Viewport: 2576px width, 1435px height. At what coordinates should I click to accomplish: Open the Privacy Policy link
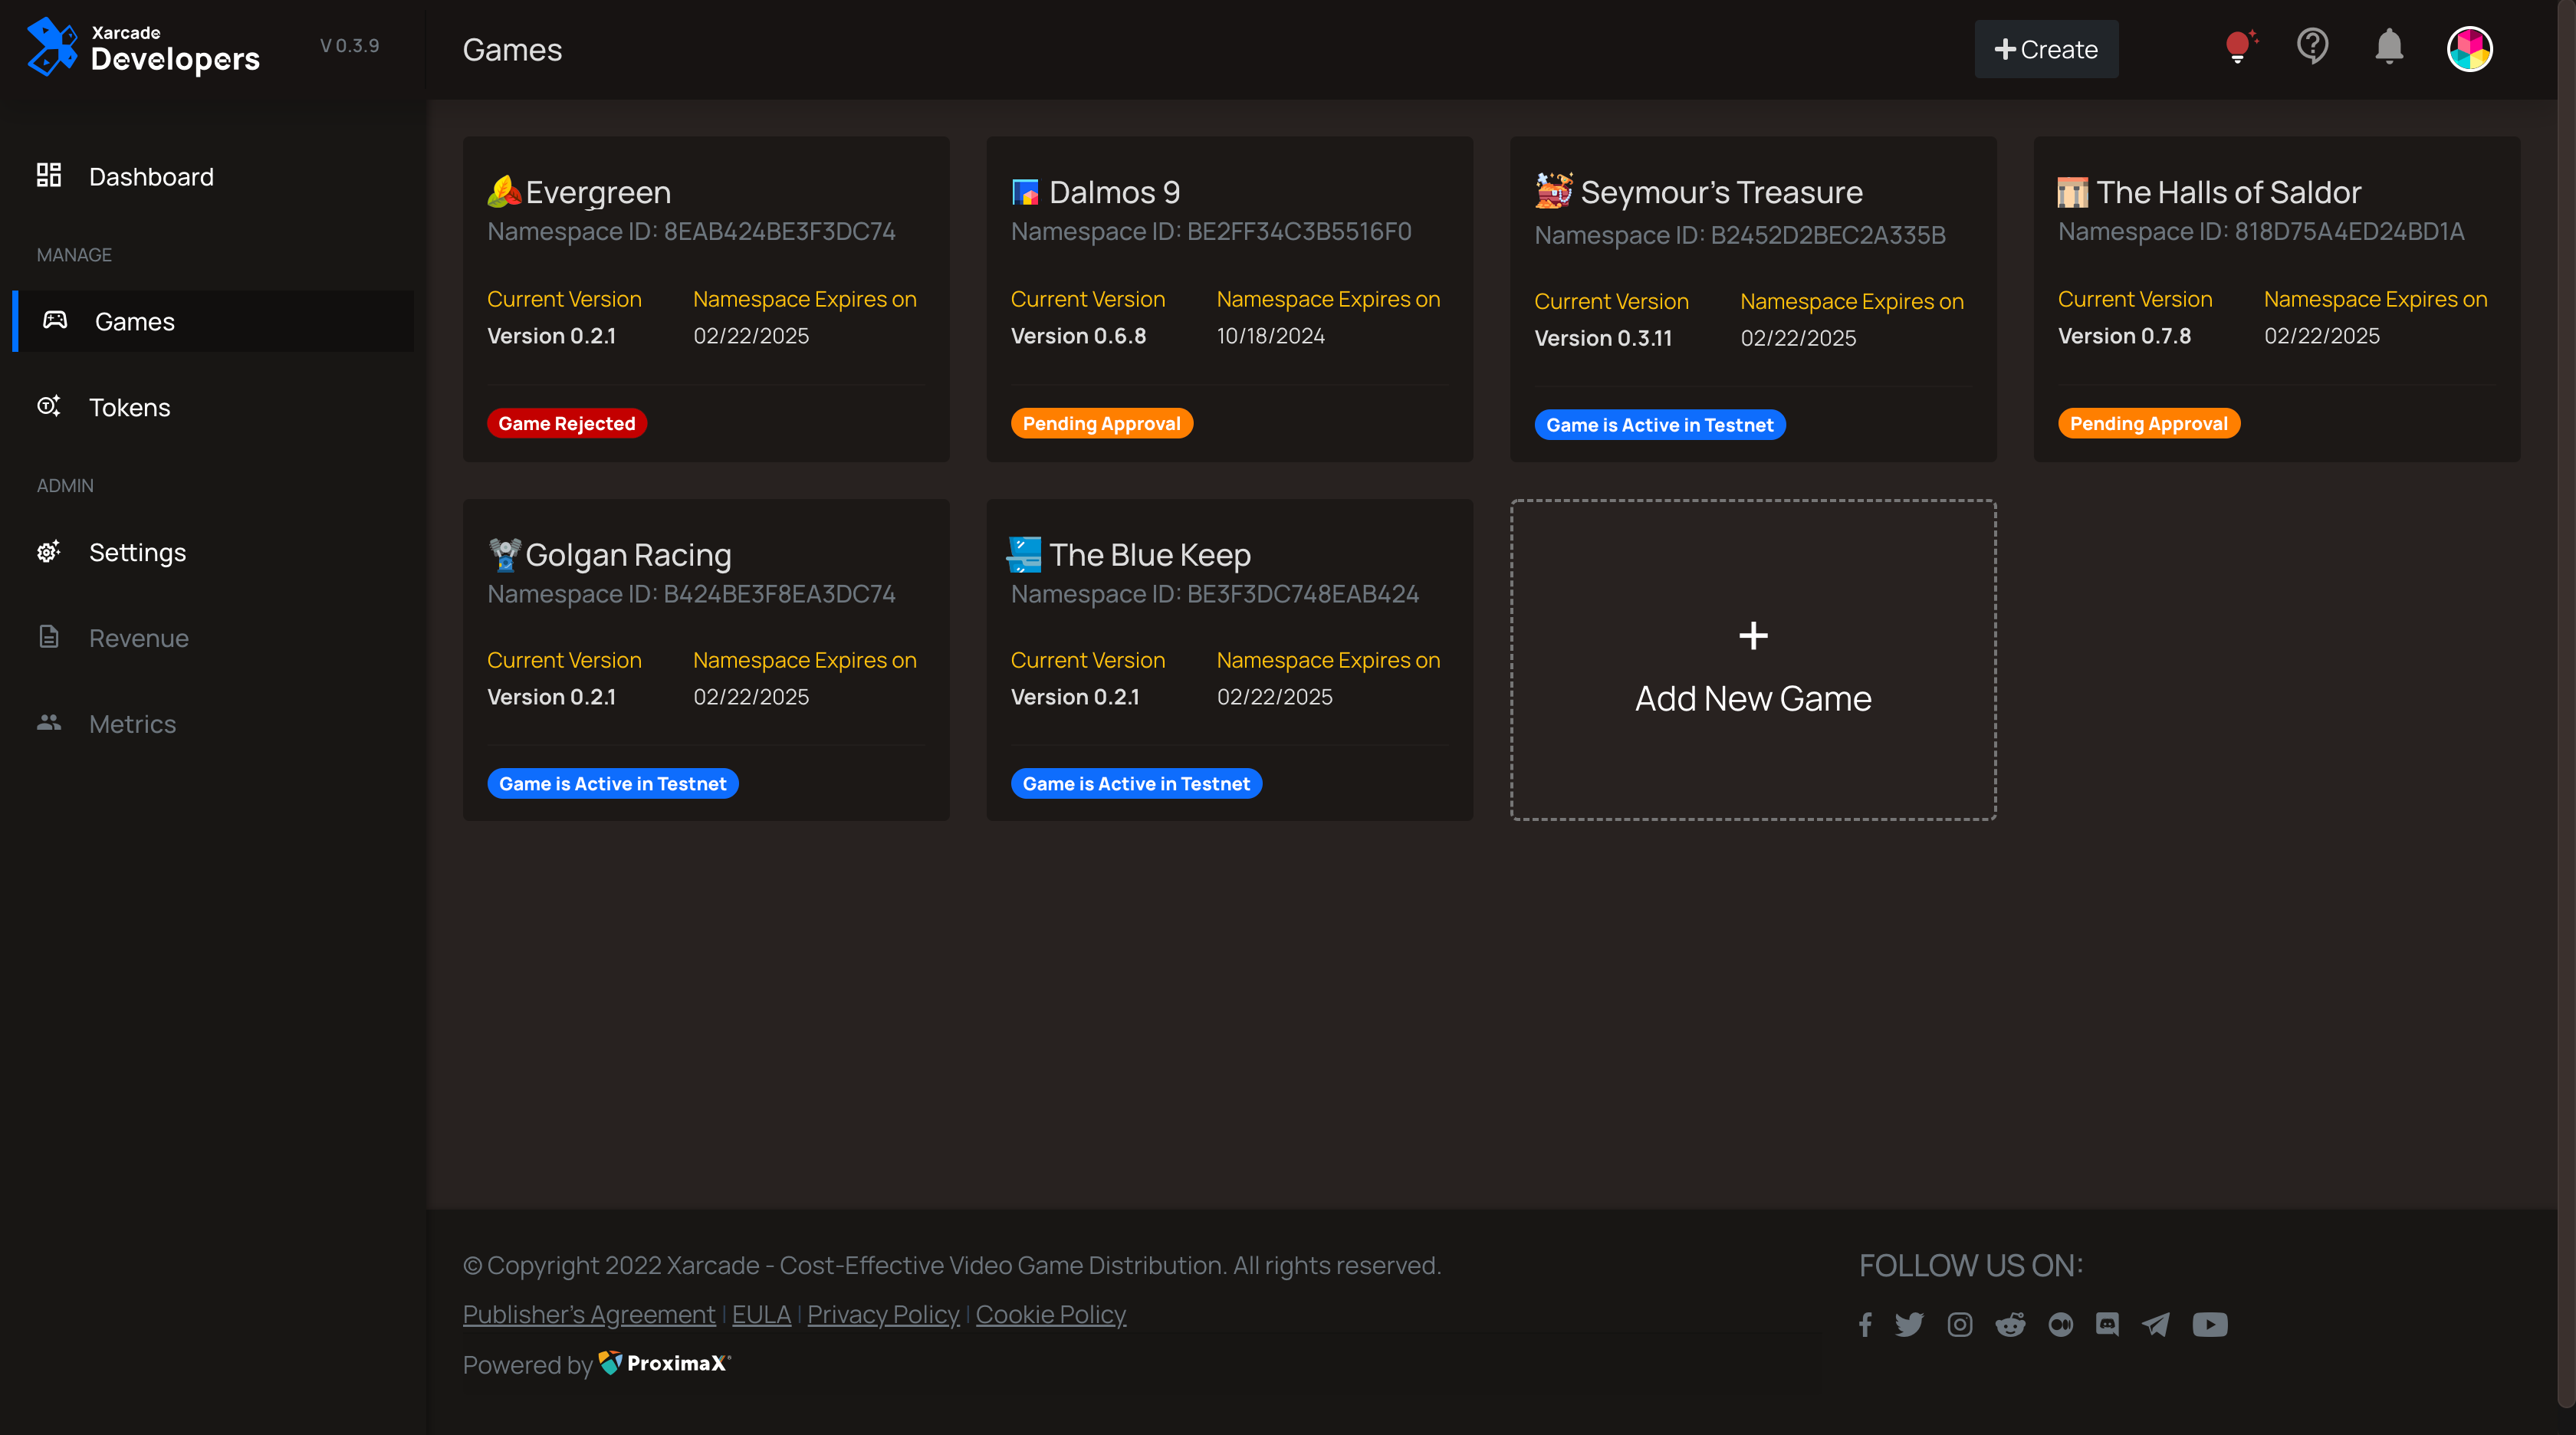(882, 1314)
